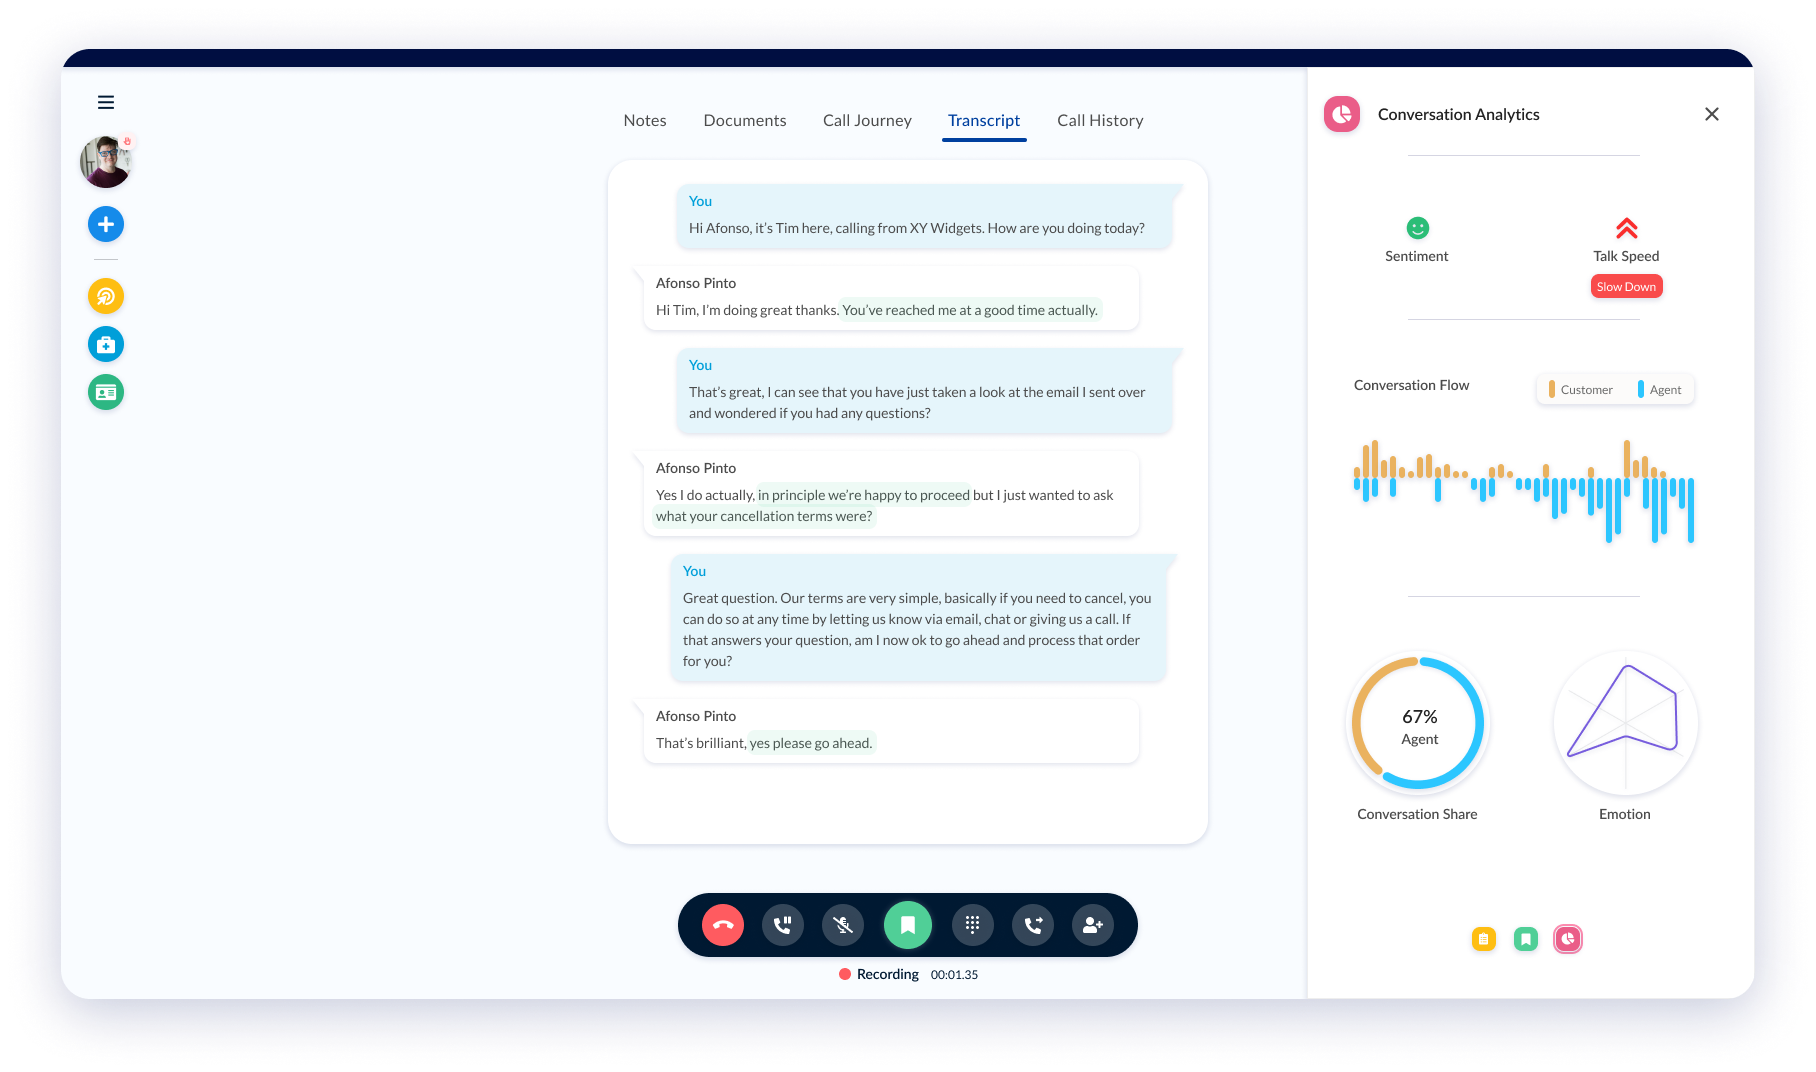Put the call on hold
The height and width of the screenshot is (1072, 1816).
(783, 925)
